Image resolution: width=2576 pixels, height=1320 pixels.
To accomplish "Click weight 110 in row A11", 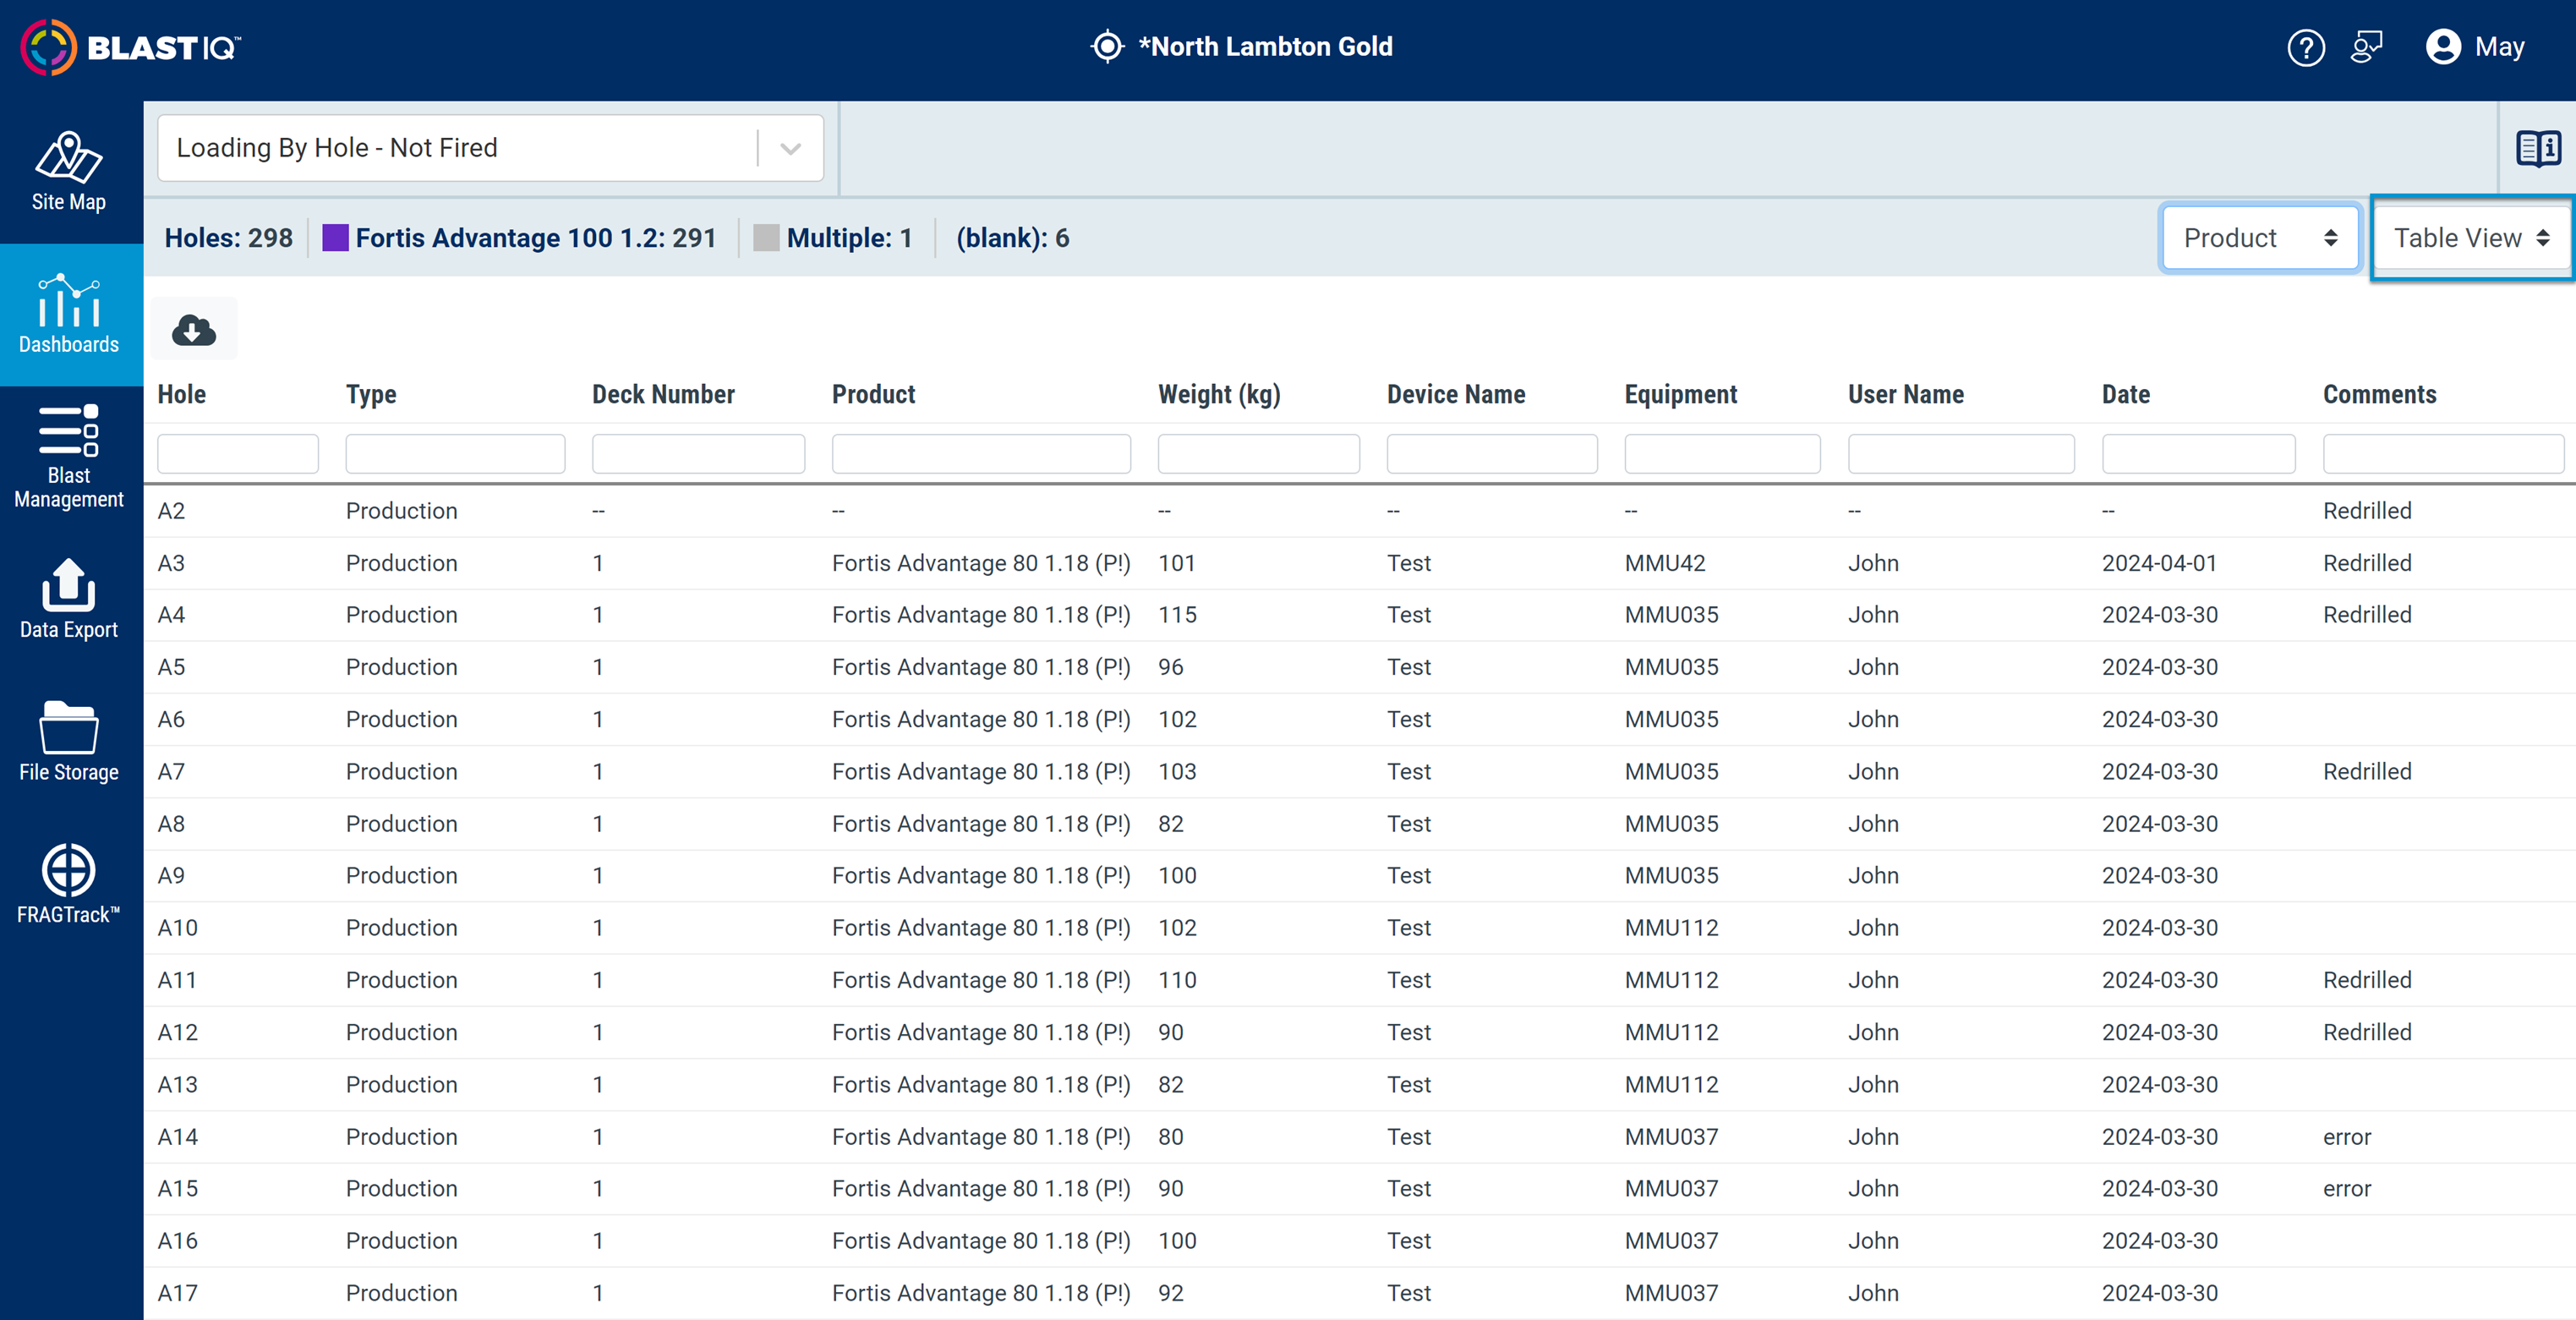I will 1177,980.
